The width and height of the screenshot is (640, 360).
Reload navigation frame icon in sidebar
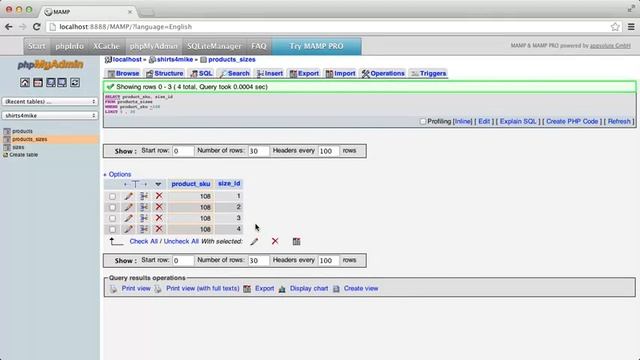tap(75, 82)
